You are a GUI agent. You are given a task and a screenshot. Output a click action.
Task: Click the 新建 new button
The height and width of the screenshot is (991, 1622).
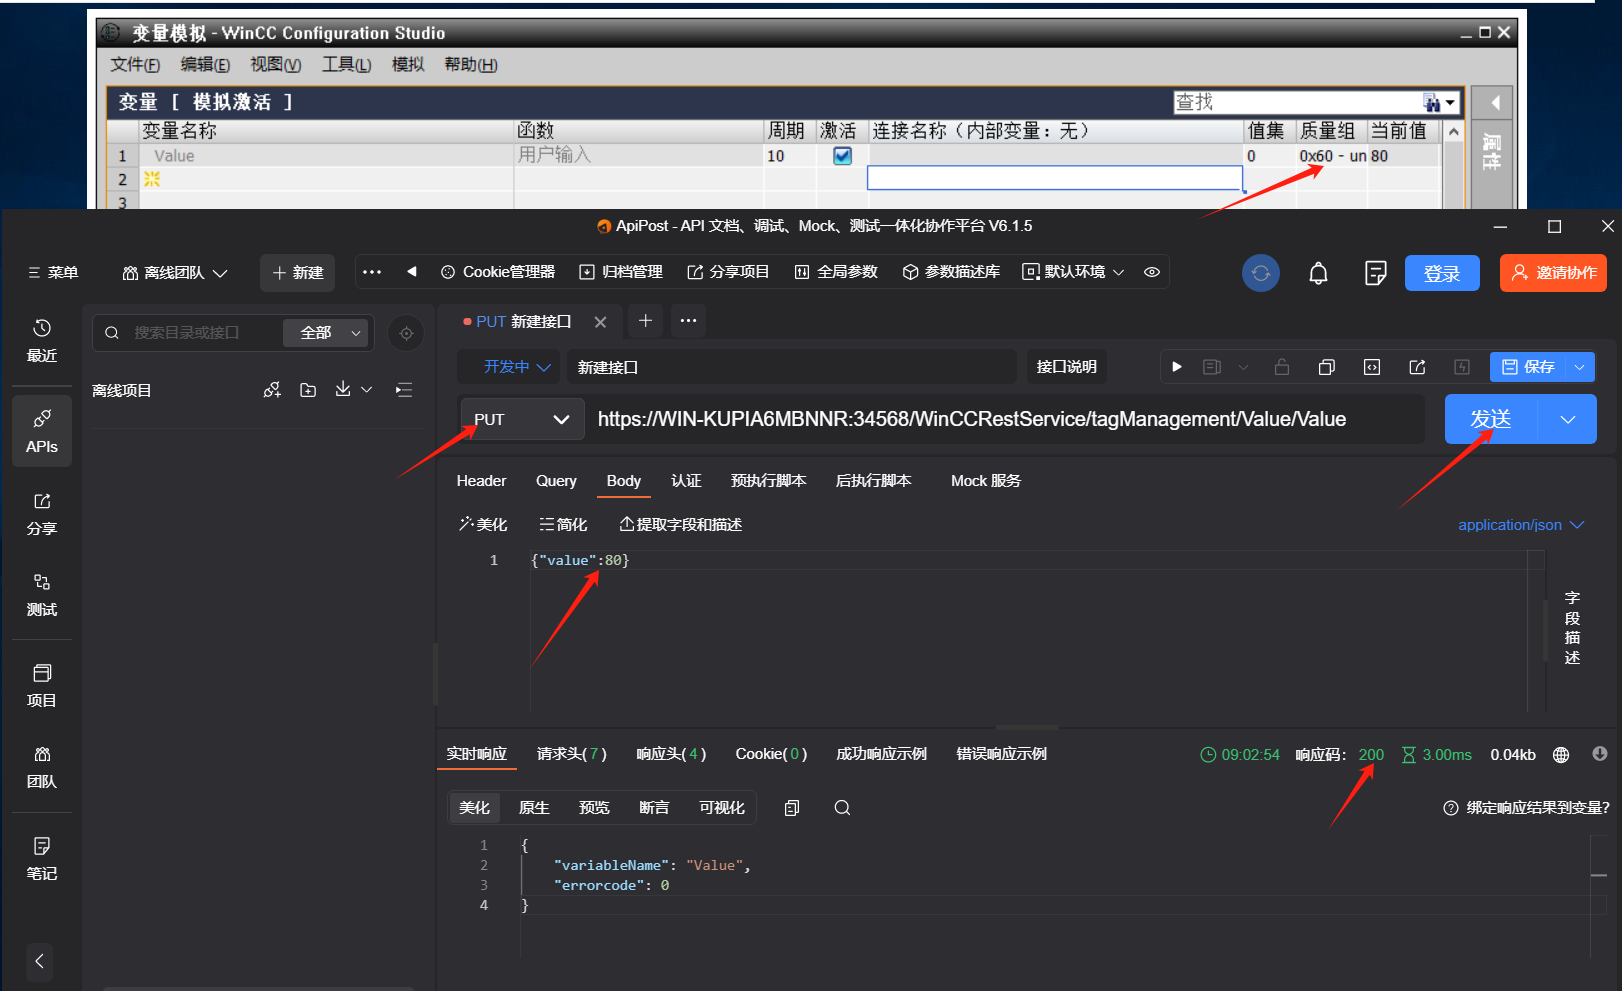tap(298, 272)
